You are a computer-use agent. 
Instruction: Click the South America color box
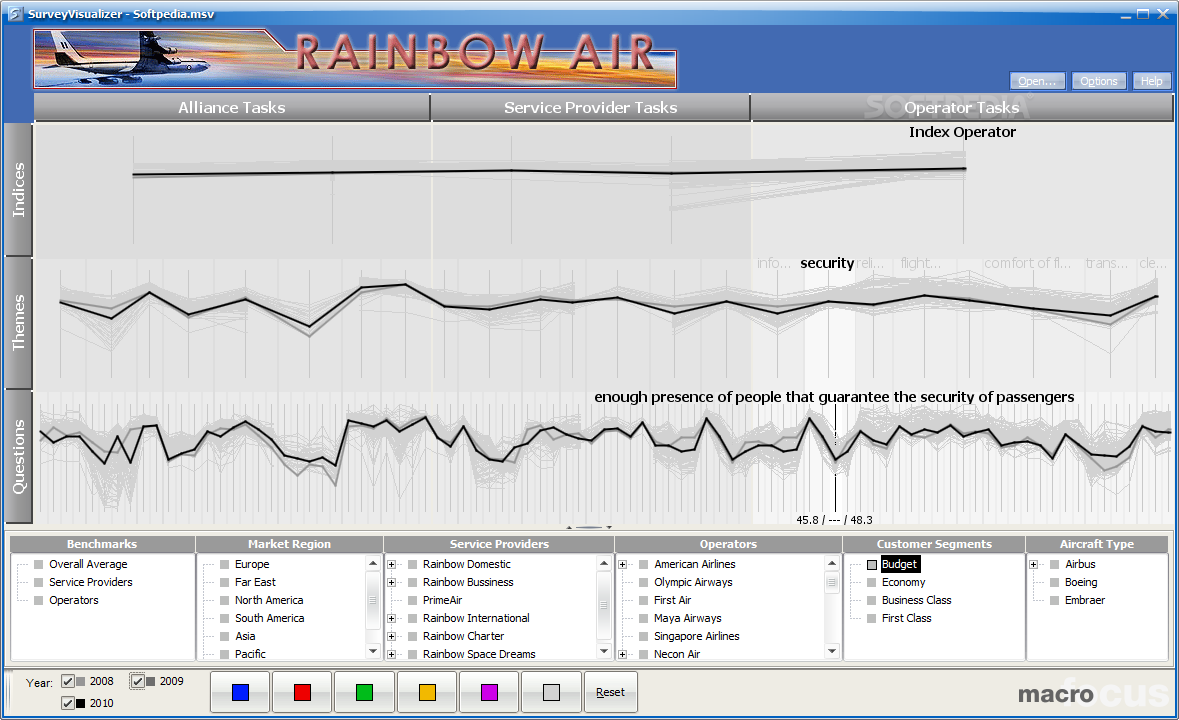(x=225, y=619)
